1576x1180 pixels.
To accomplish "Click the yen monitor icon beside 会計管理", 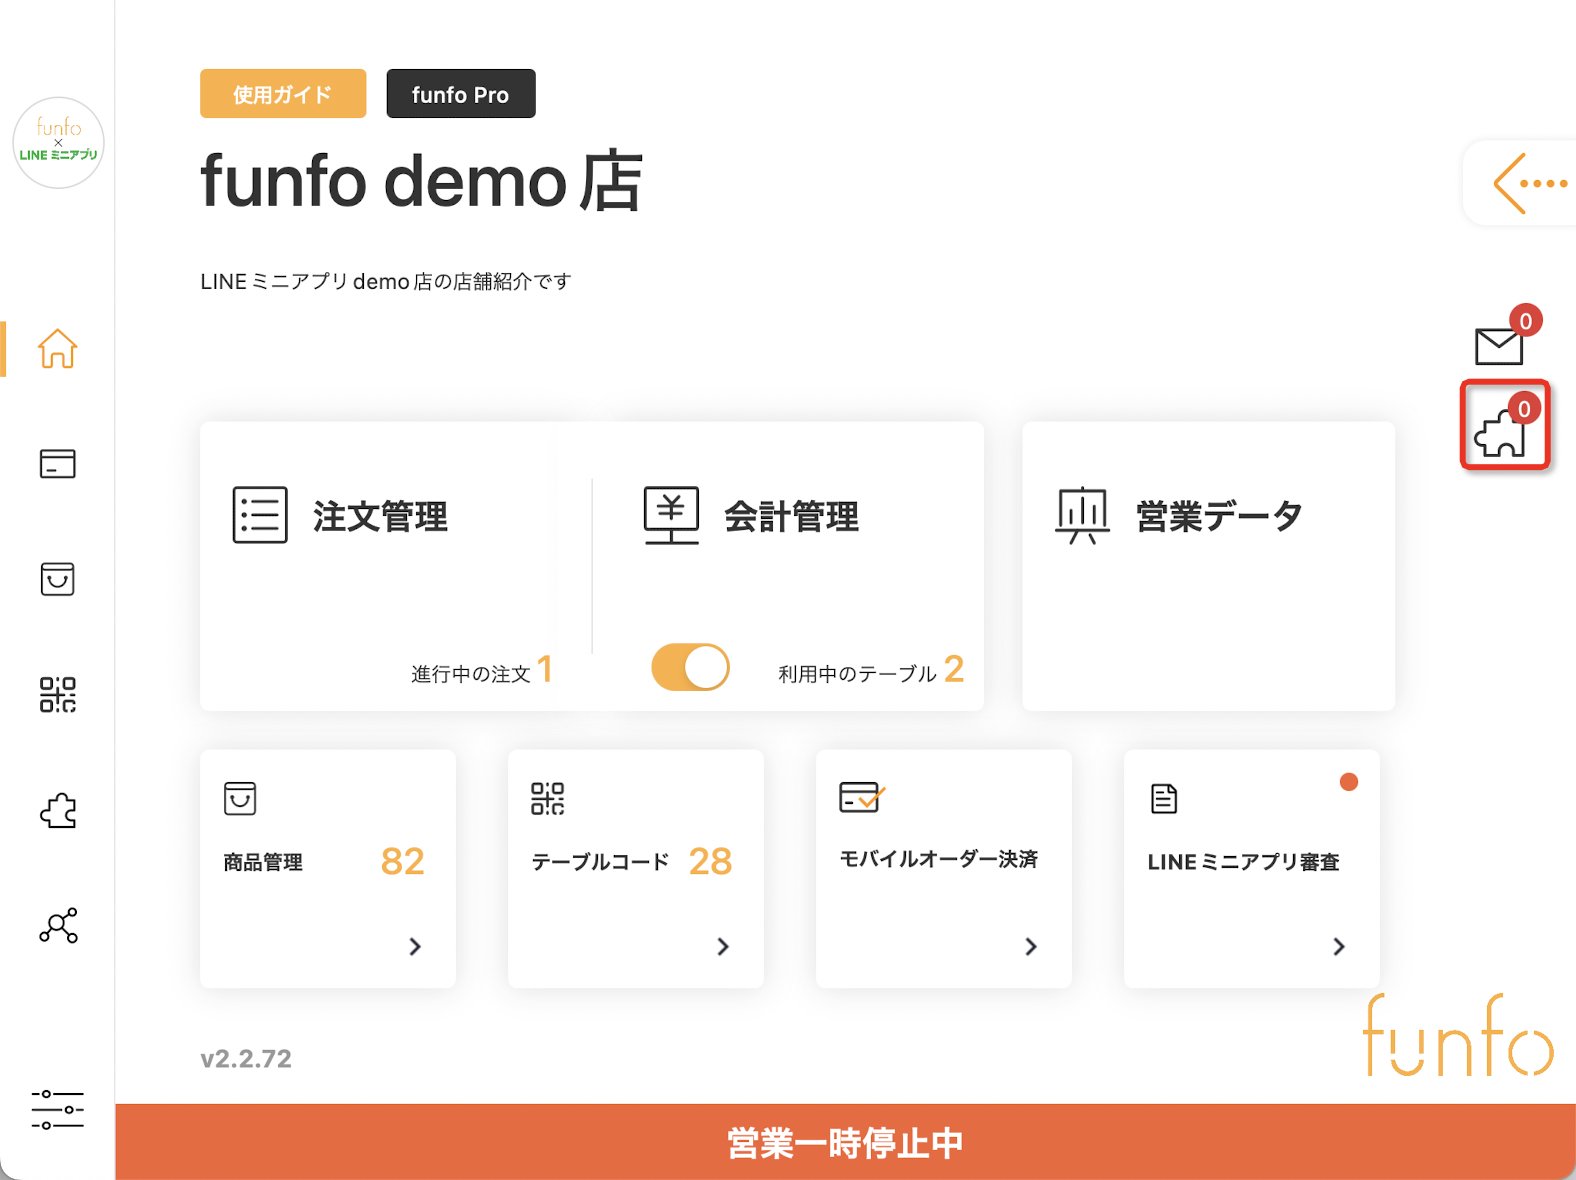I will click(x=671, y=515).
